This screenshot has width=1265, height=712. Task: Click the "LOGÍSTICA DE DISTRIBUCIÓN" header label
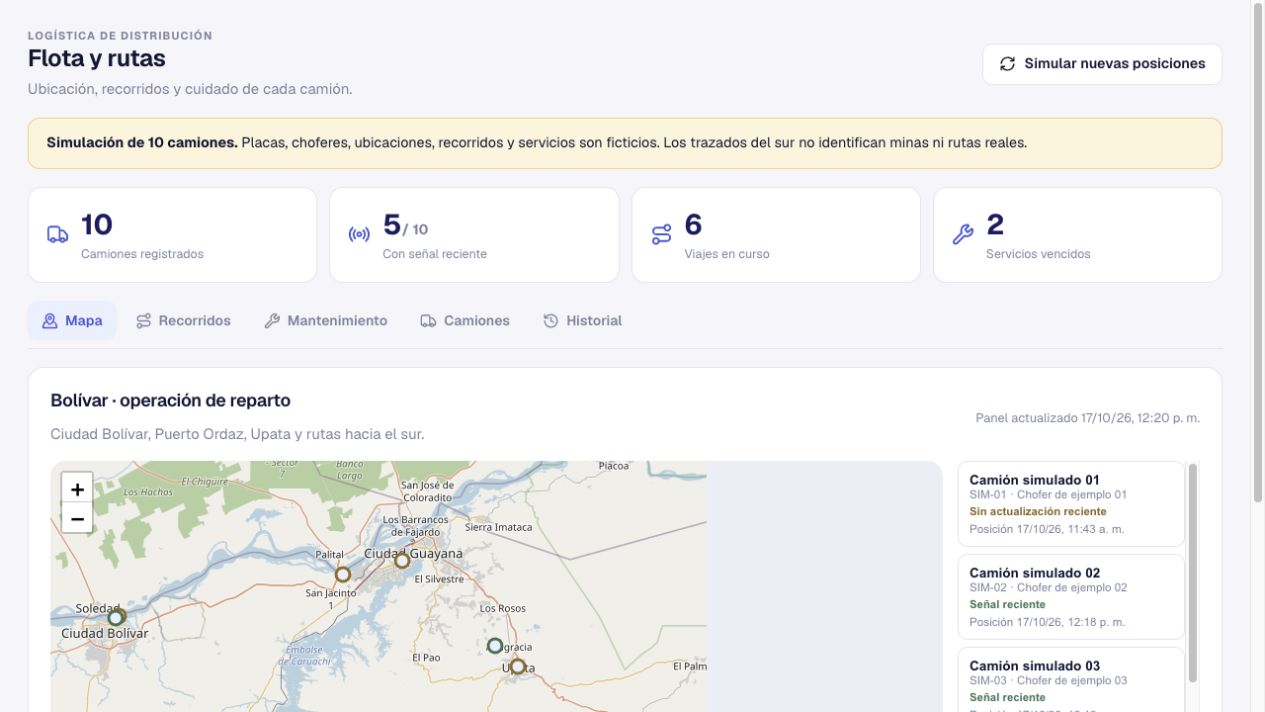click(x=120, y=36)
